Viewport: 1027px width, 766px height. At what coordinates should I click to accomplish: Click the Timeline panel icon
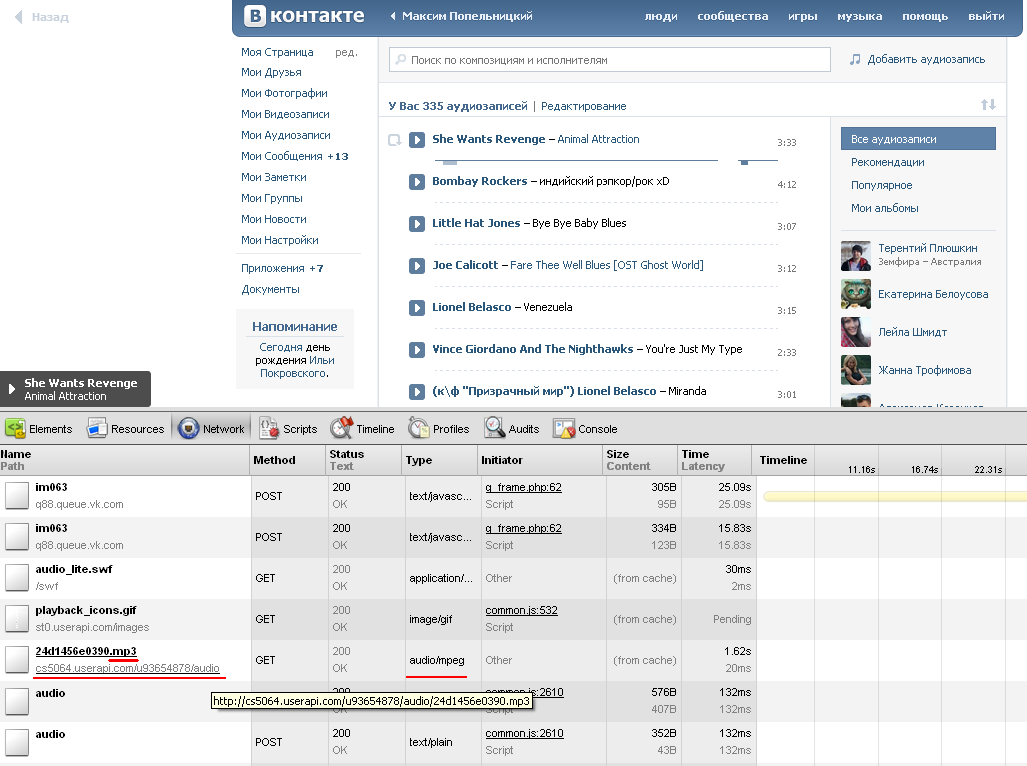(x=342, y=428)
